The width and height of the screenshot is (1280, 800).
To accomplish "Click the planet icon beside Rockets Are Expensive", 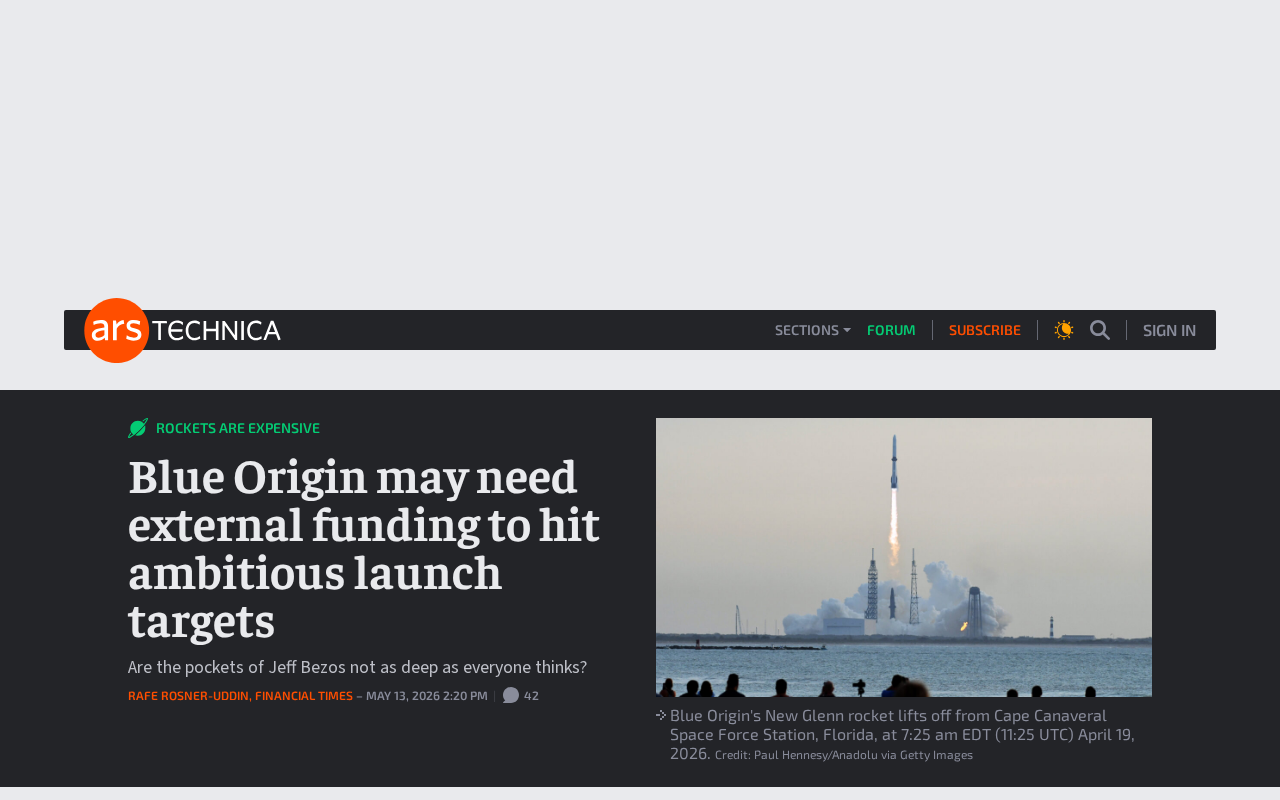I will point(138,428).
